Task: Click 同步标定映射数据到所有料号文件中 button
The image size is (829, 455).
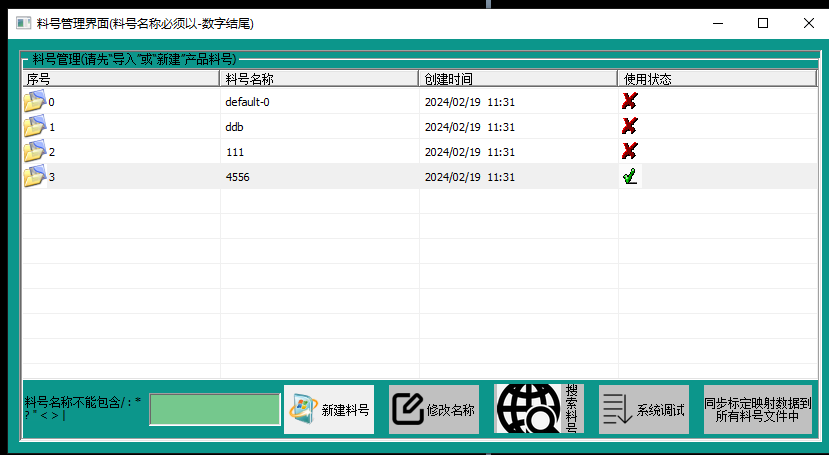Action: point(757,409)
